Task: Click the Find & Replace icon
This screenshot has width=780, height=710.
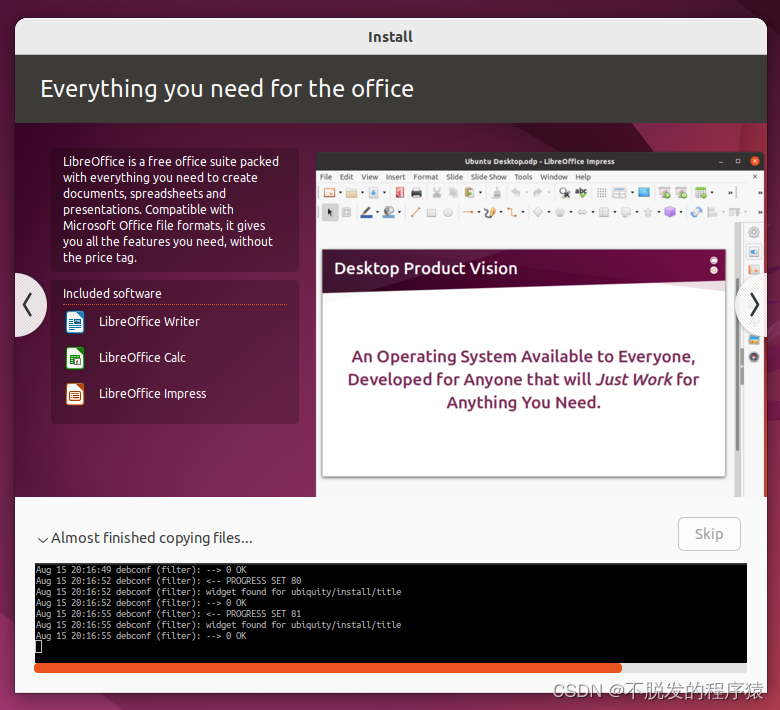Action: 564,193
